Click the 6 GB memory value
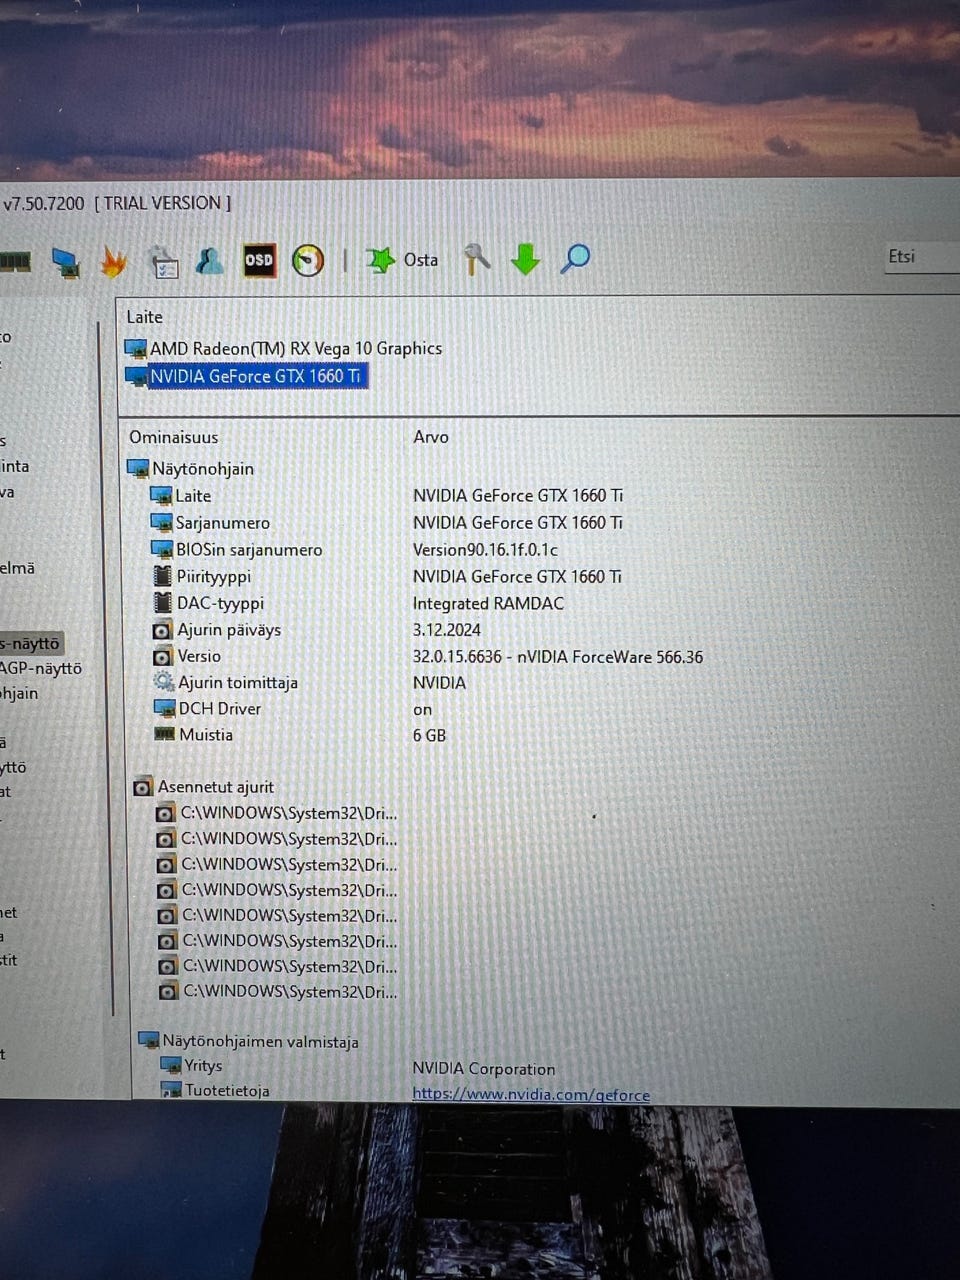Screen dimensions: 960x1280 pos(429,735)
